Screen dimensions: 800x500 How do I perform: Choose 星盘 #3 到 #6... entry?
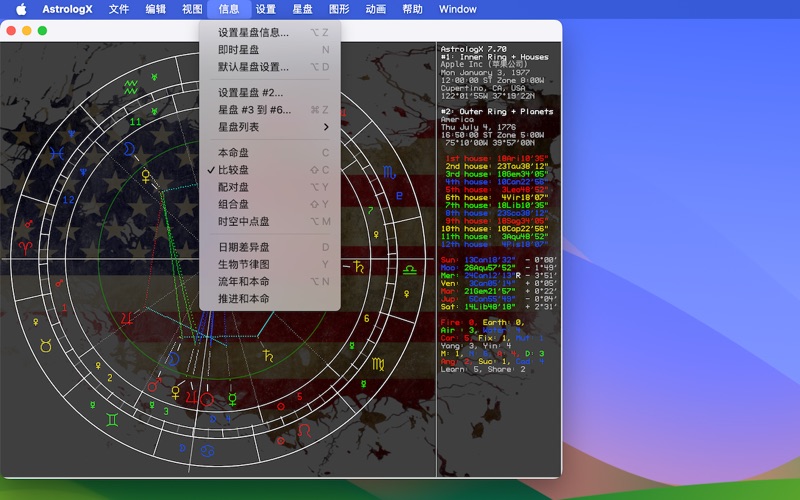coord(270,110)
